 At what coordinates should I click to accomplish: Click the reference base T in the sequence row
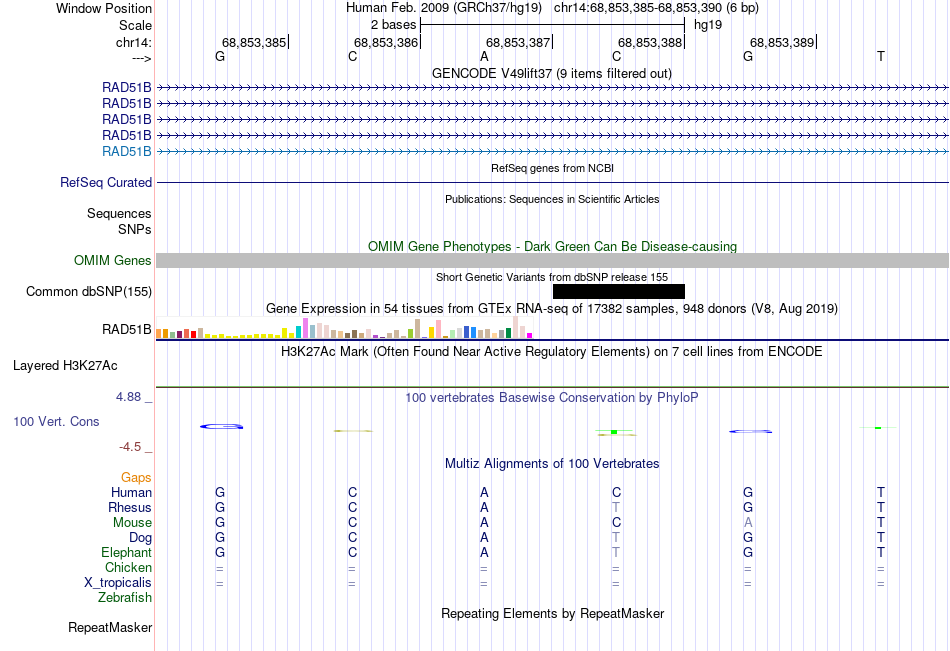[x=881, y=56]
